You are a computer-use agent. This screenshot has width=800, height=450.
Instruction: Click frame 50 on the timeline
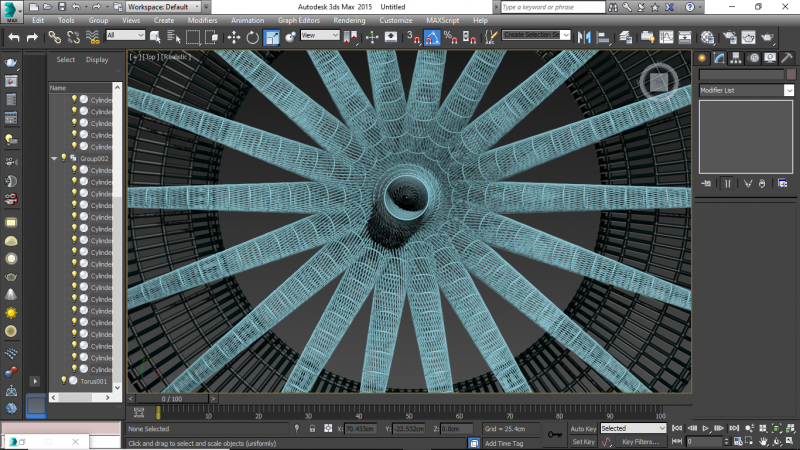click(x=409, y=411)
